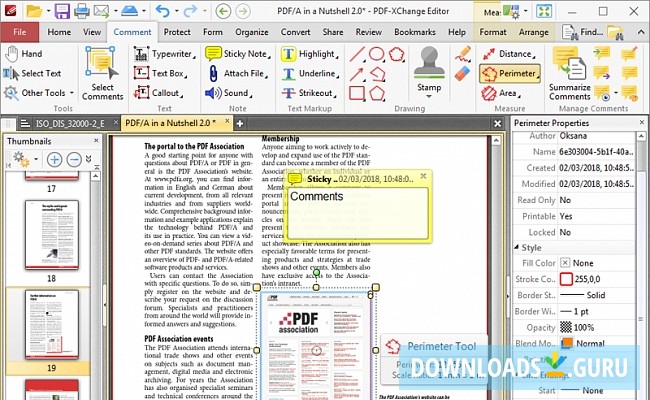Switch to the Organize ribbon tab
650x400 pixels.
(x=252, y=32)
